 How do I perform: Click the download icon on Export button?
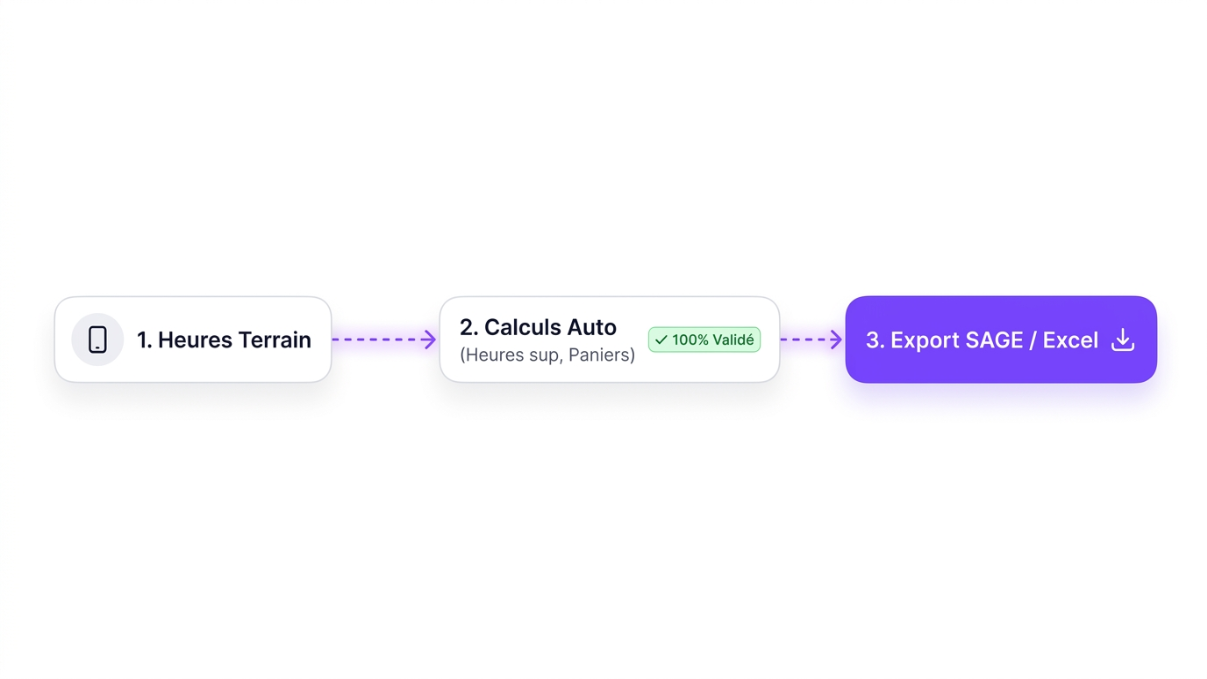click(x=1123, y=340)
